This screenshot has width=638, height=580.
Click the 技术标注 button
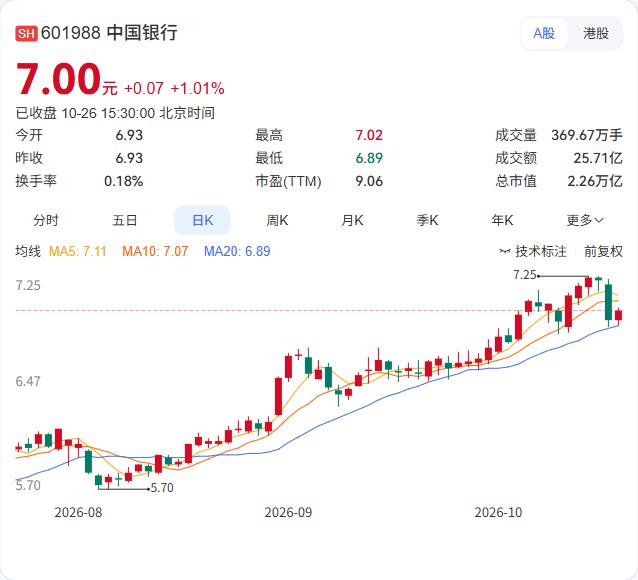point(533,251)
